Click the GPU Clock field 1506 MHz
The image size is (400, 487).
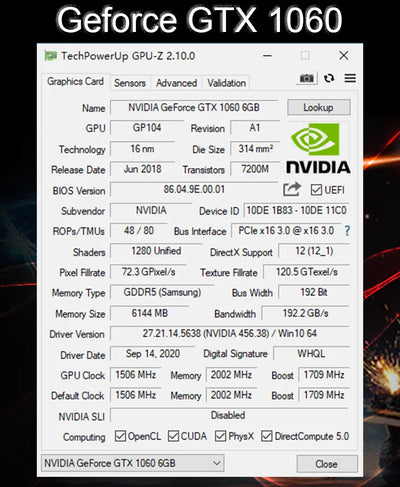[x=136, y=375]
